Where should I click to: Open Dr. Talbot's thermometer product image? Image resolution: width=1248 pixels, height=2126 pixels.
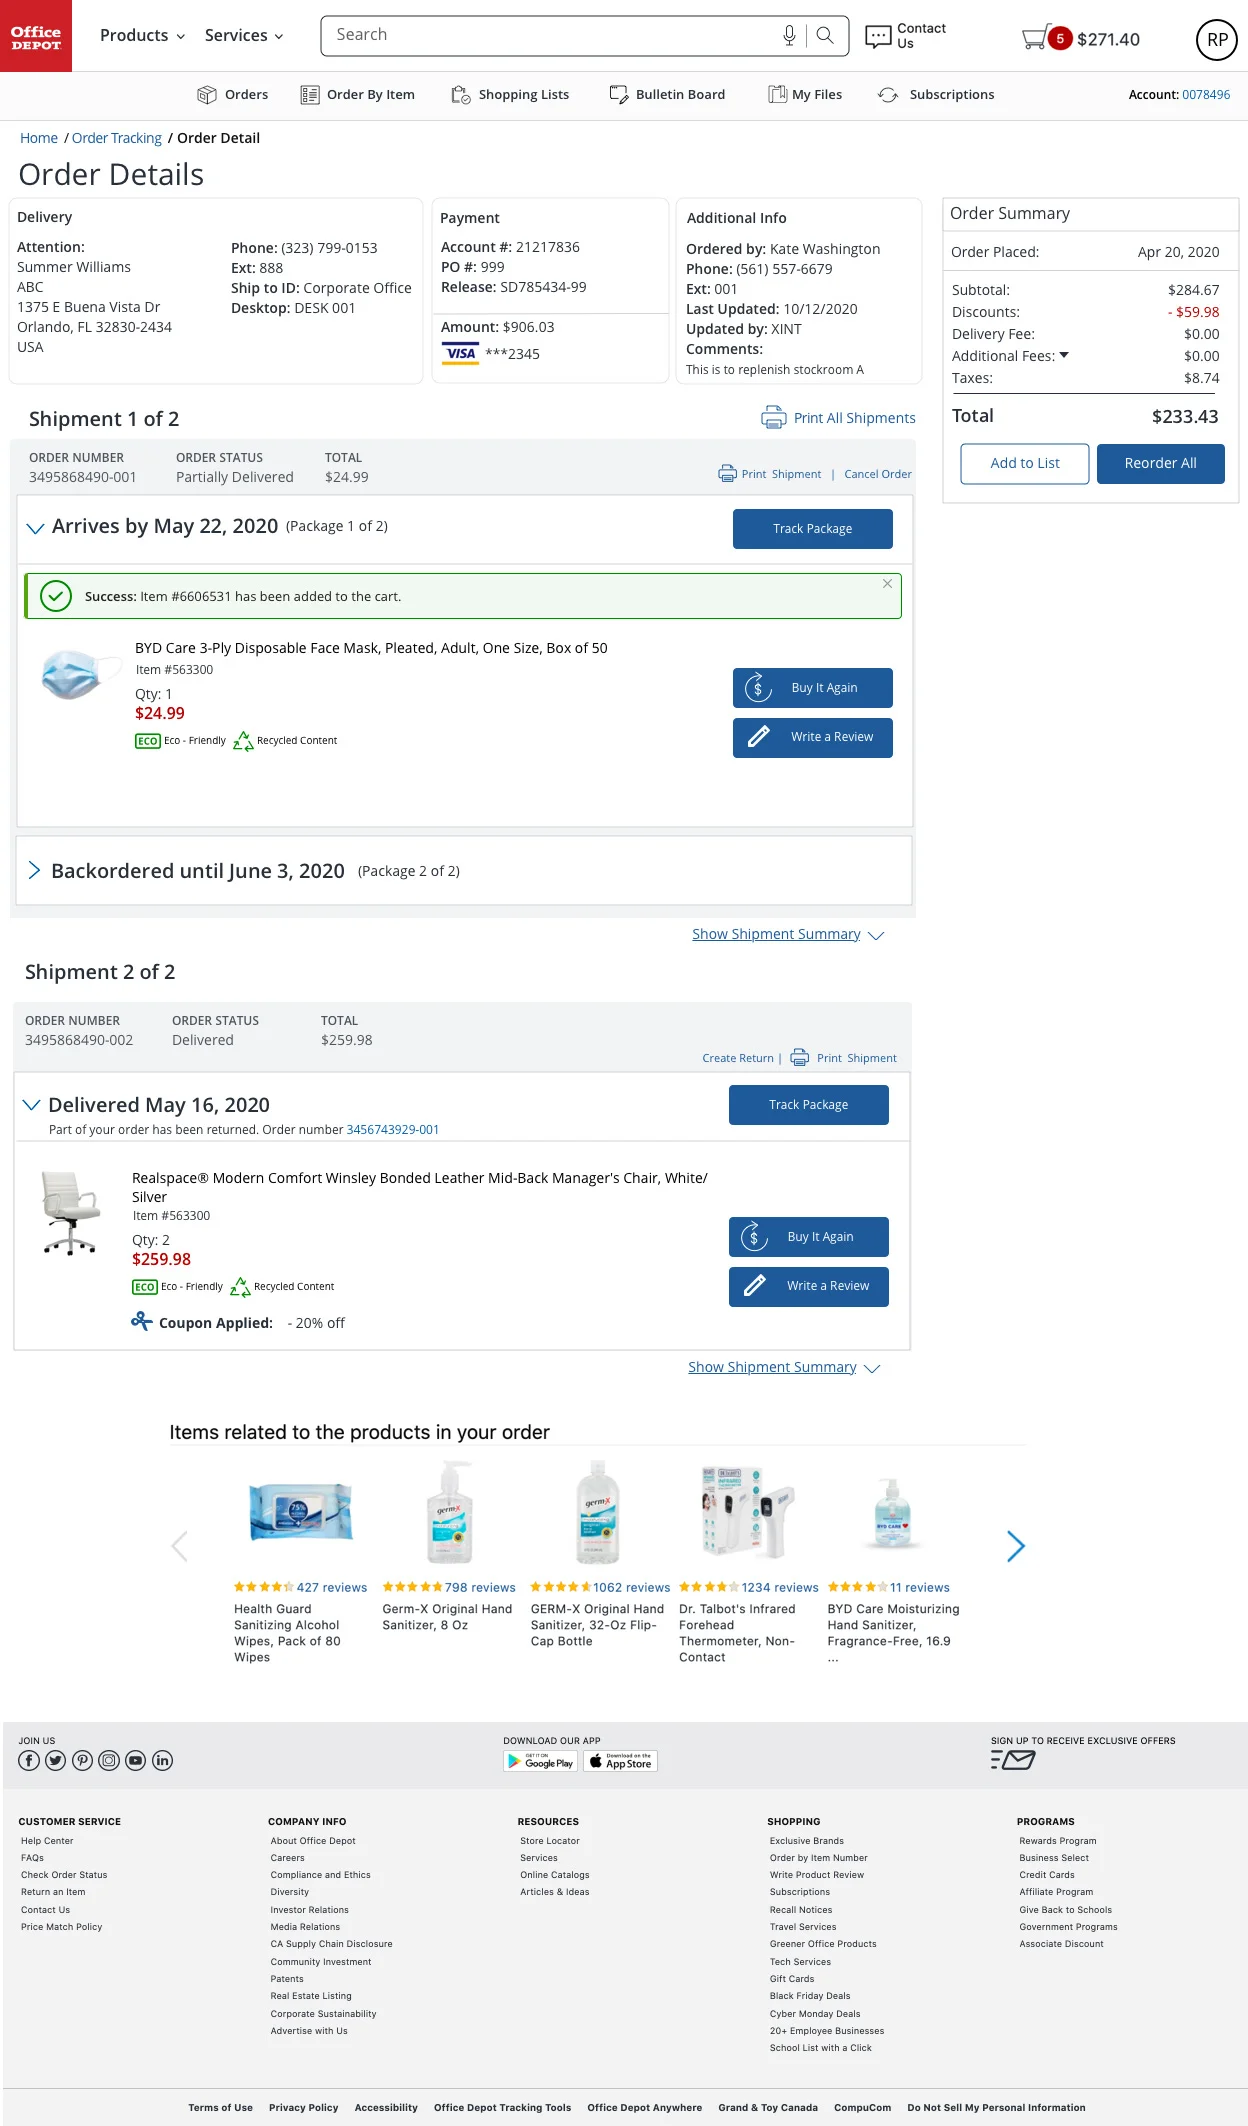click(x=748, y=1512)
